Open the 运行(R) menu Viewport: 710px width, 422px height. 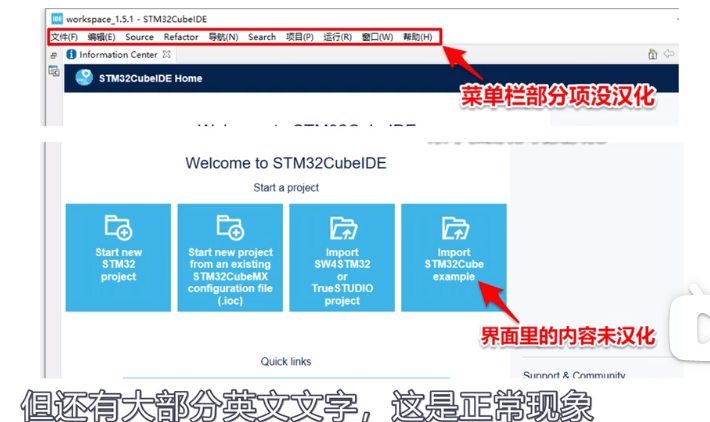337,37
